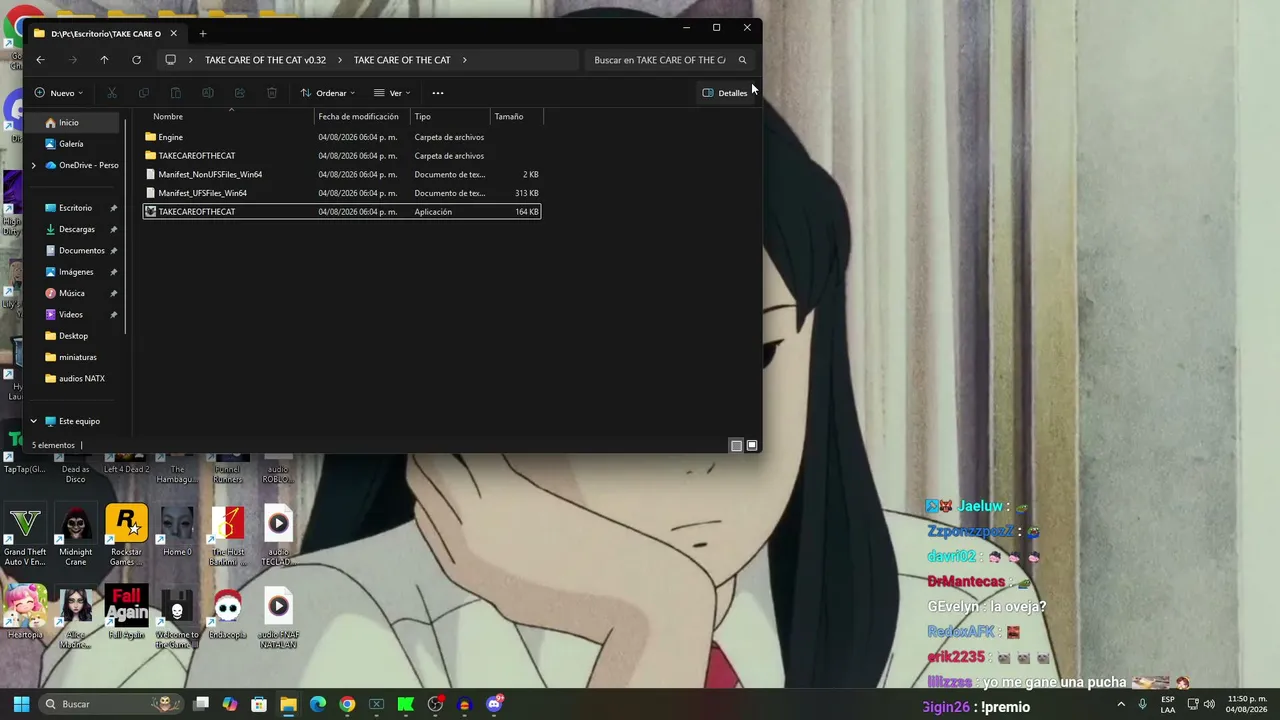Open Home 0 desktop shortcut
The width and height of the screenshot is (1280, 720).
click(177, 532)
